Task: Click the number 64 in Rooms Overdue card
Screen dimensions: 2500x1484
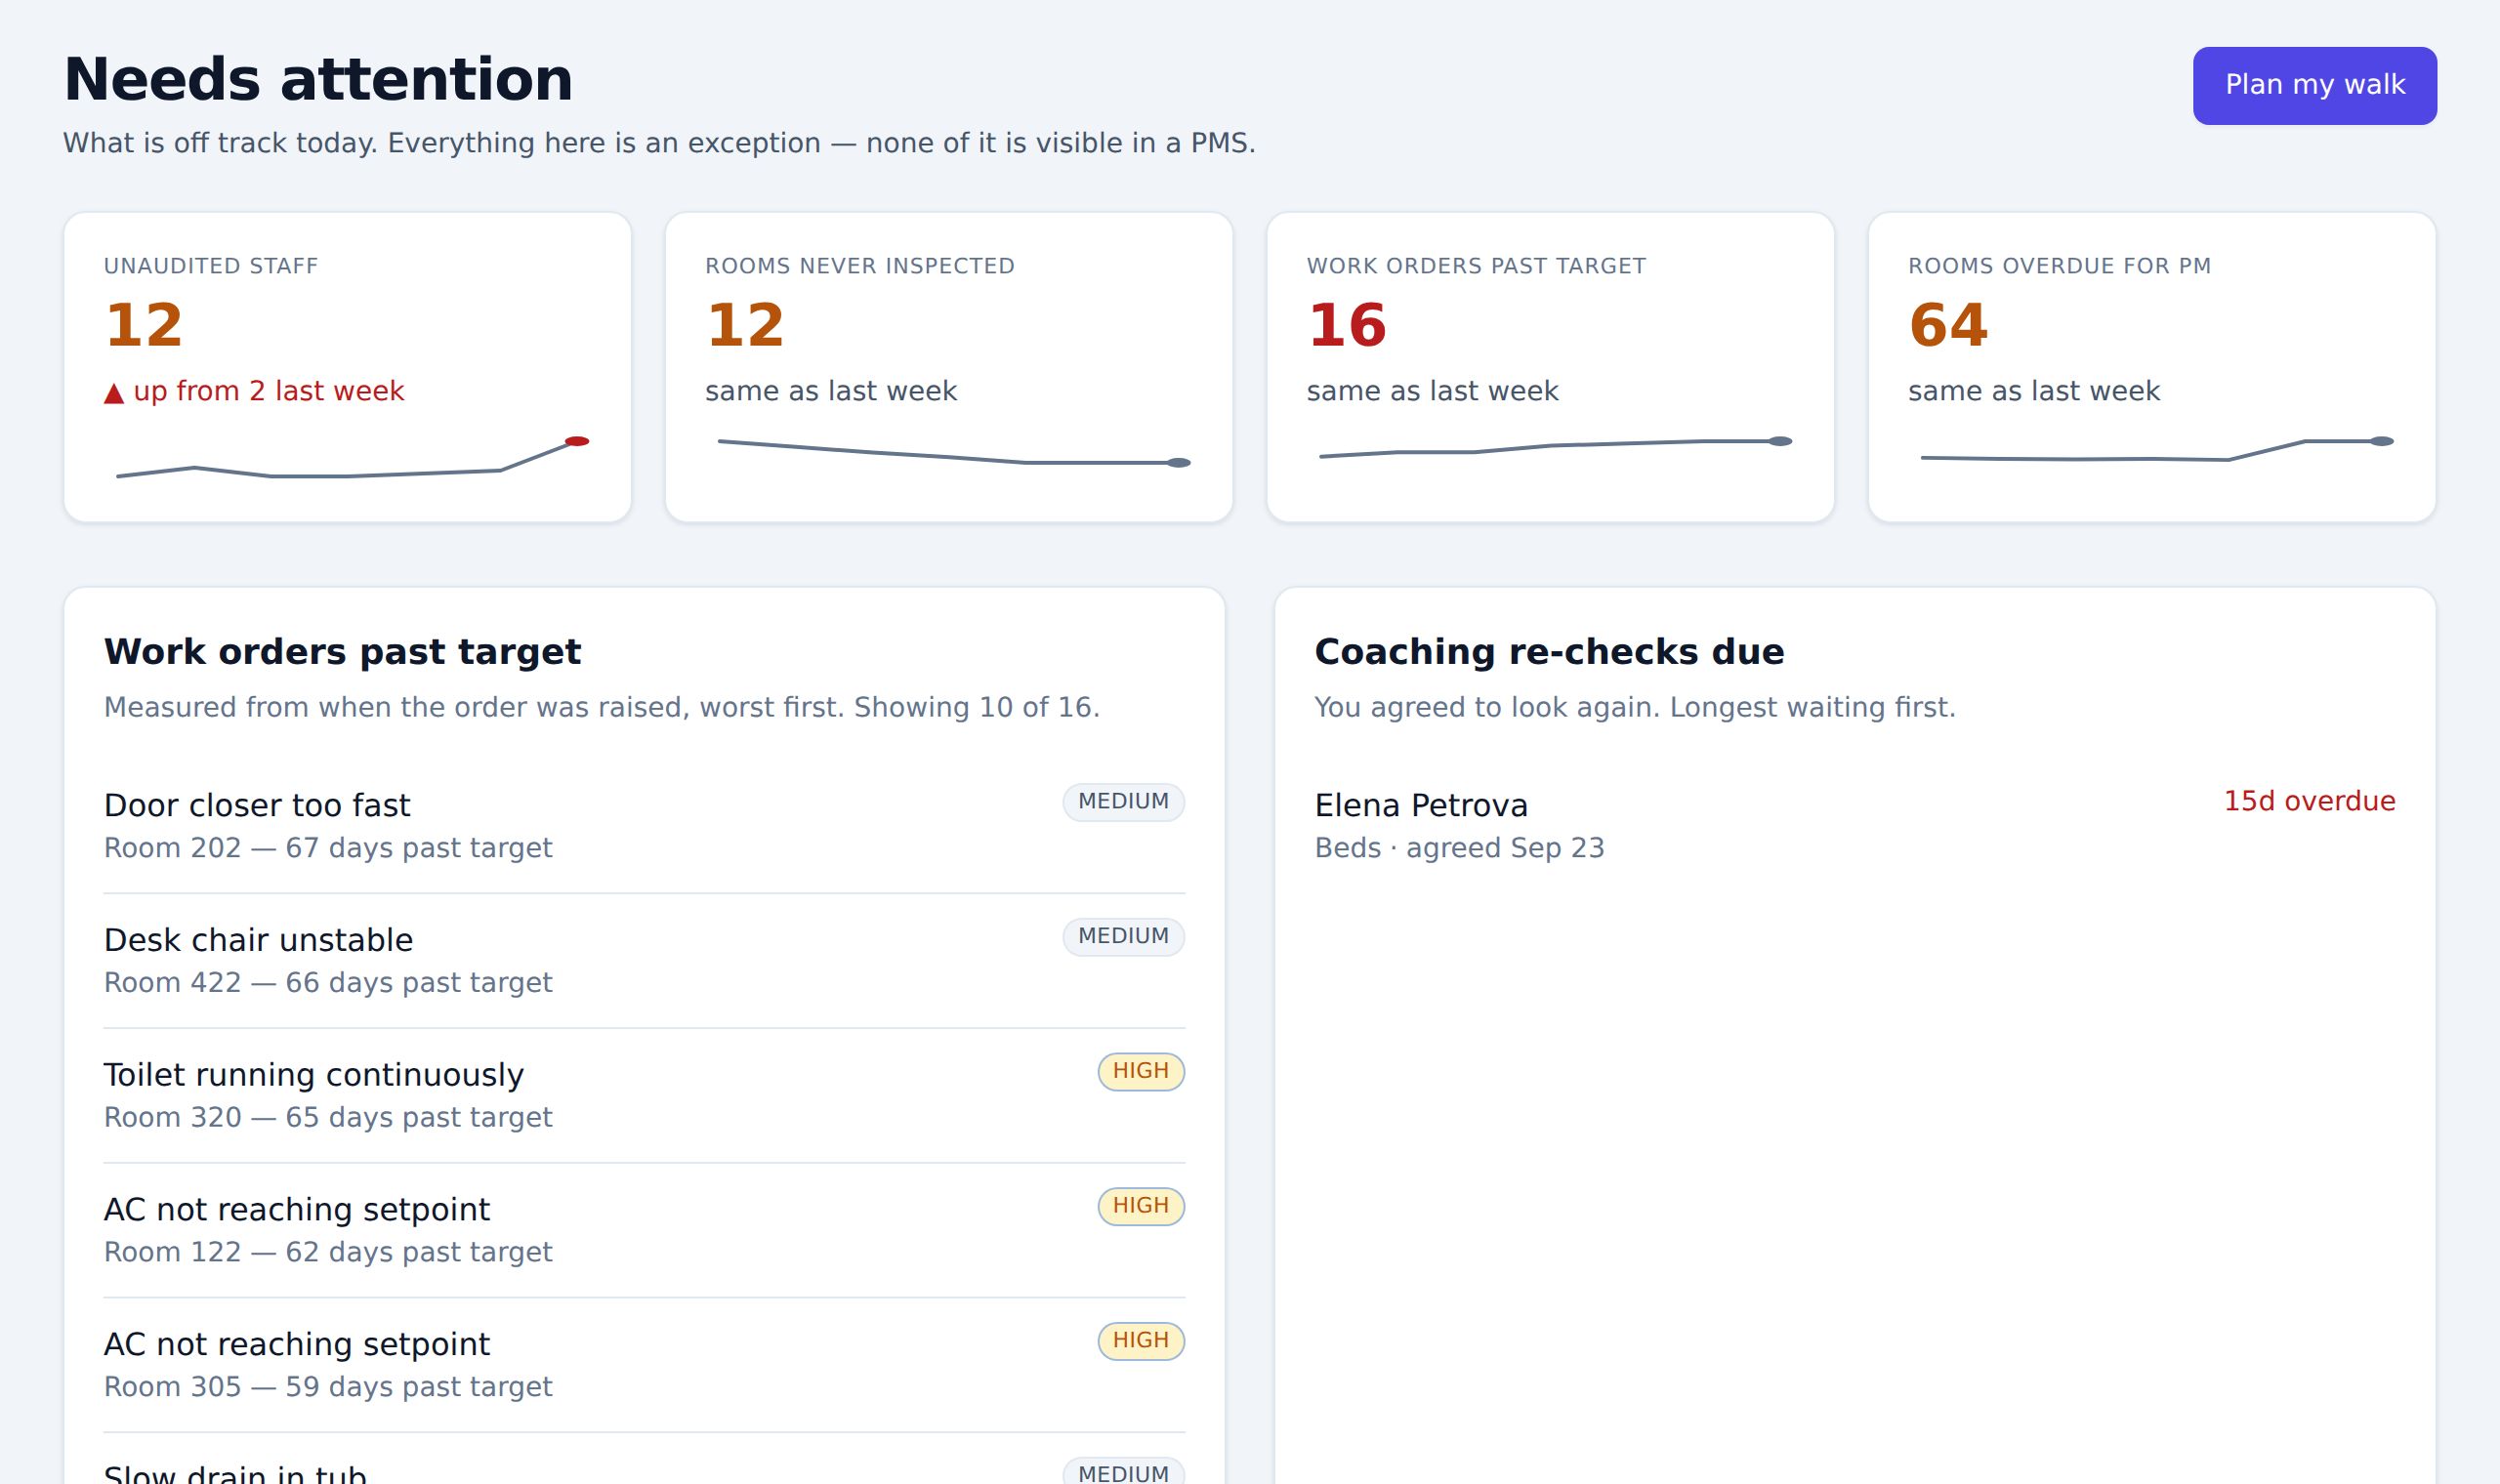Action: pyautogui.click(x=1948, y=325)
